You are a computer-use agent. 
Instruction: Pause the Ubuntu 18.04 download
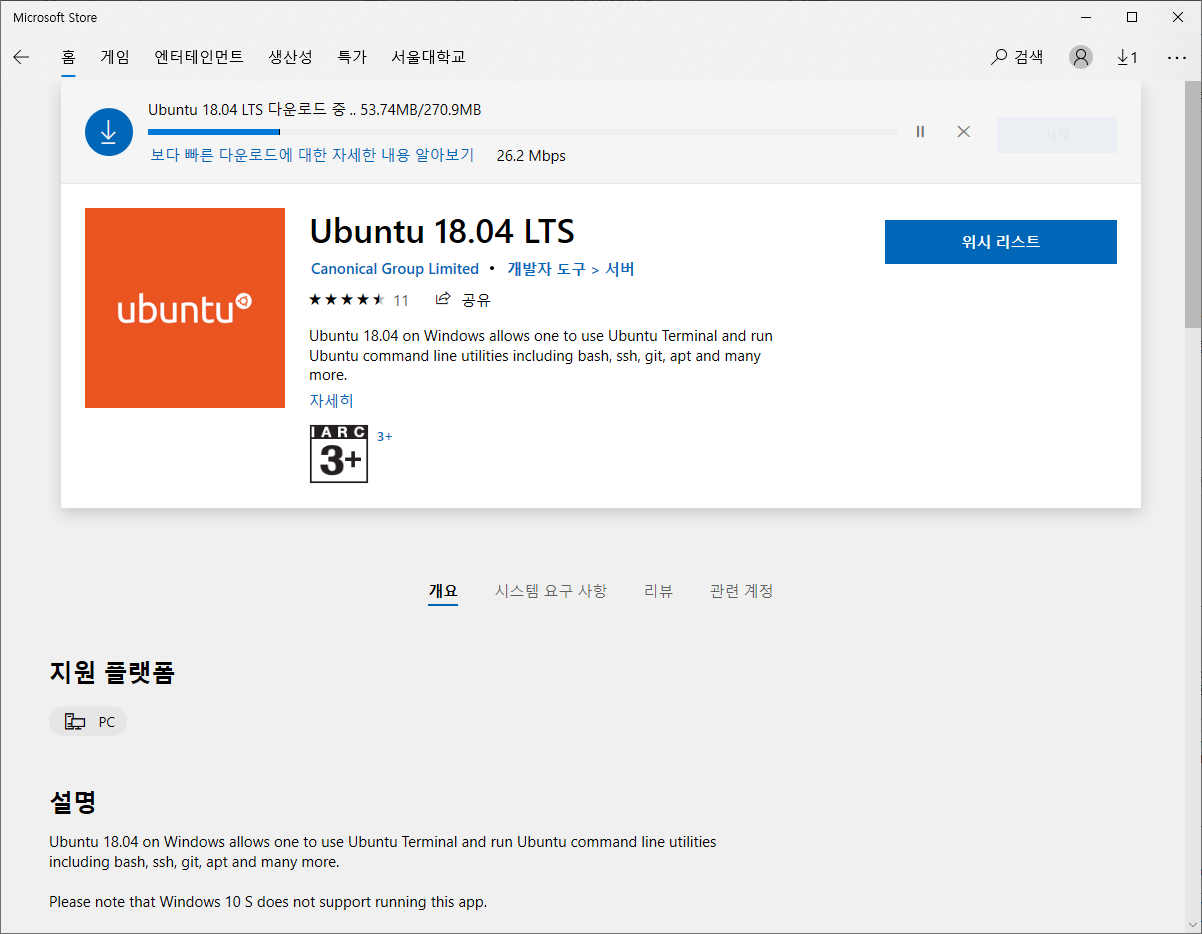coord(921,132)
